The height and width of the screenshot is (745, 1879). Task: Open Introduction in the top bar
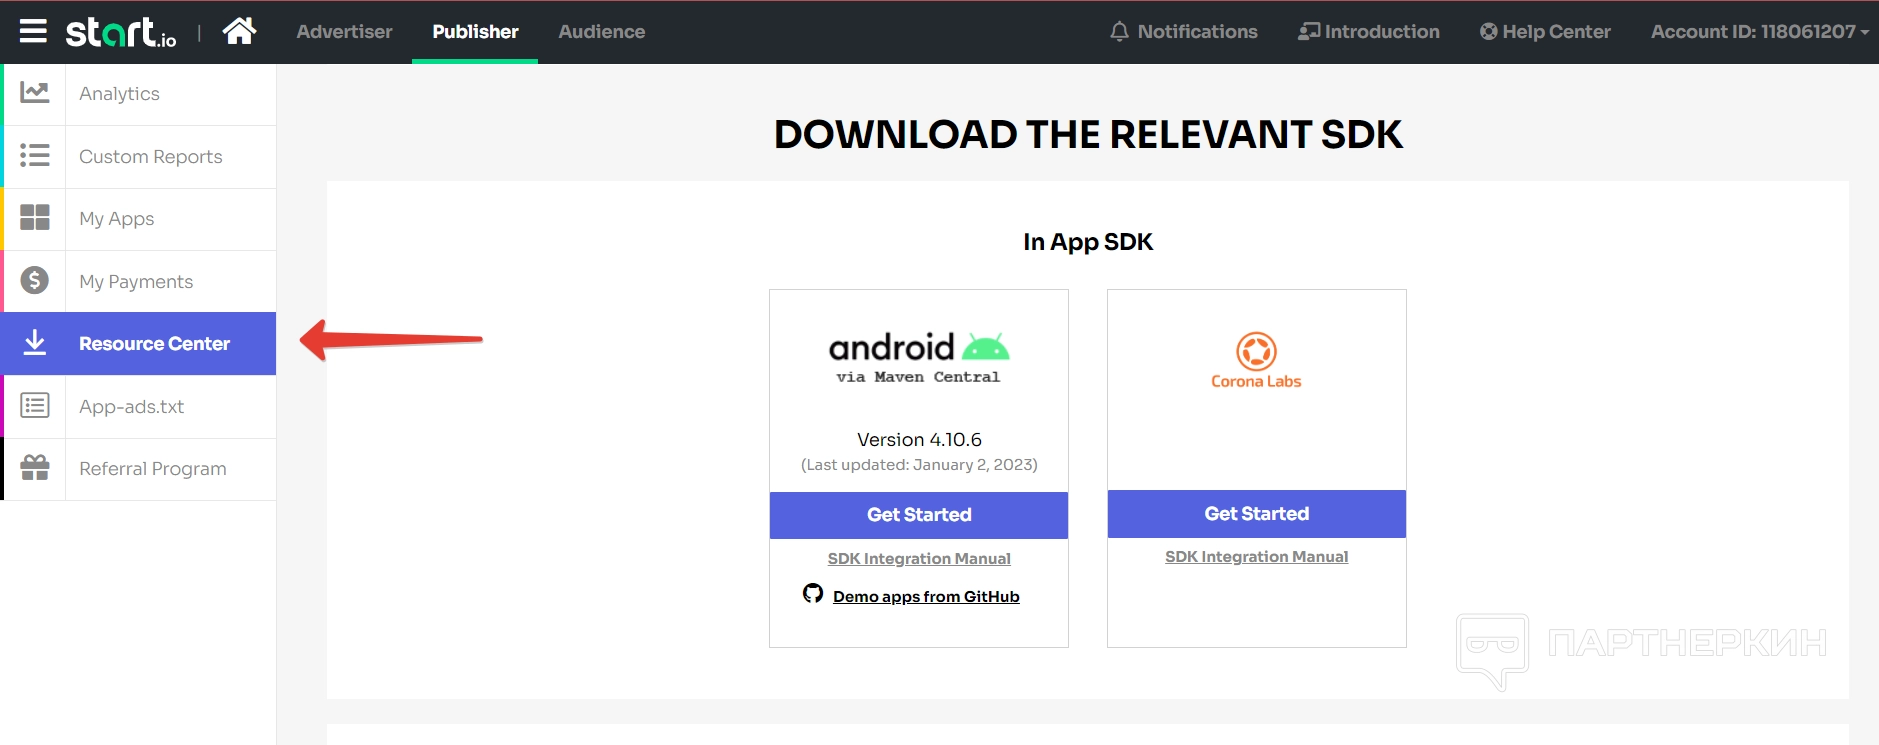(x=1369, y=32)
